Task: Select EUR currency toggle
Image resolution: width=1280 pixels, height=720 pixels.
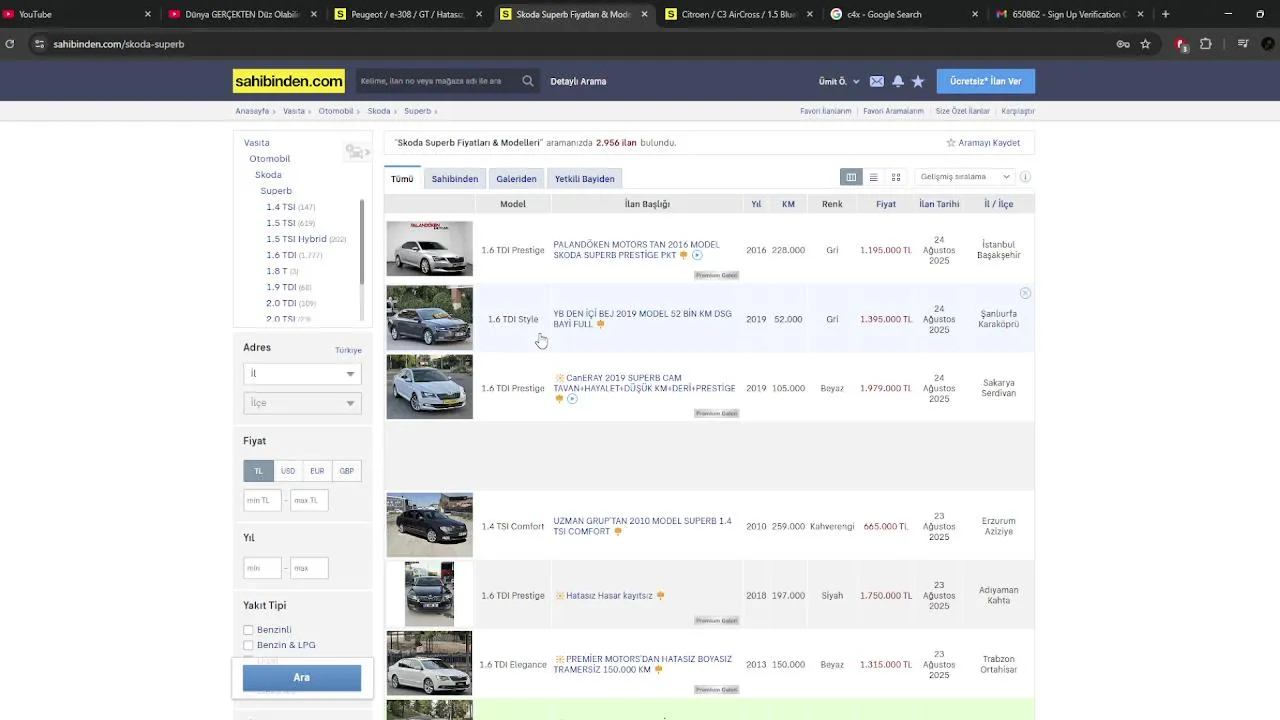Action: (317, 471)
